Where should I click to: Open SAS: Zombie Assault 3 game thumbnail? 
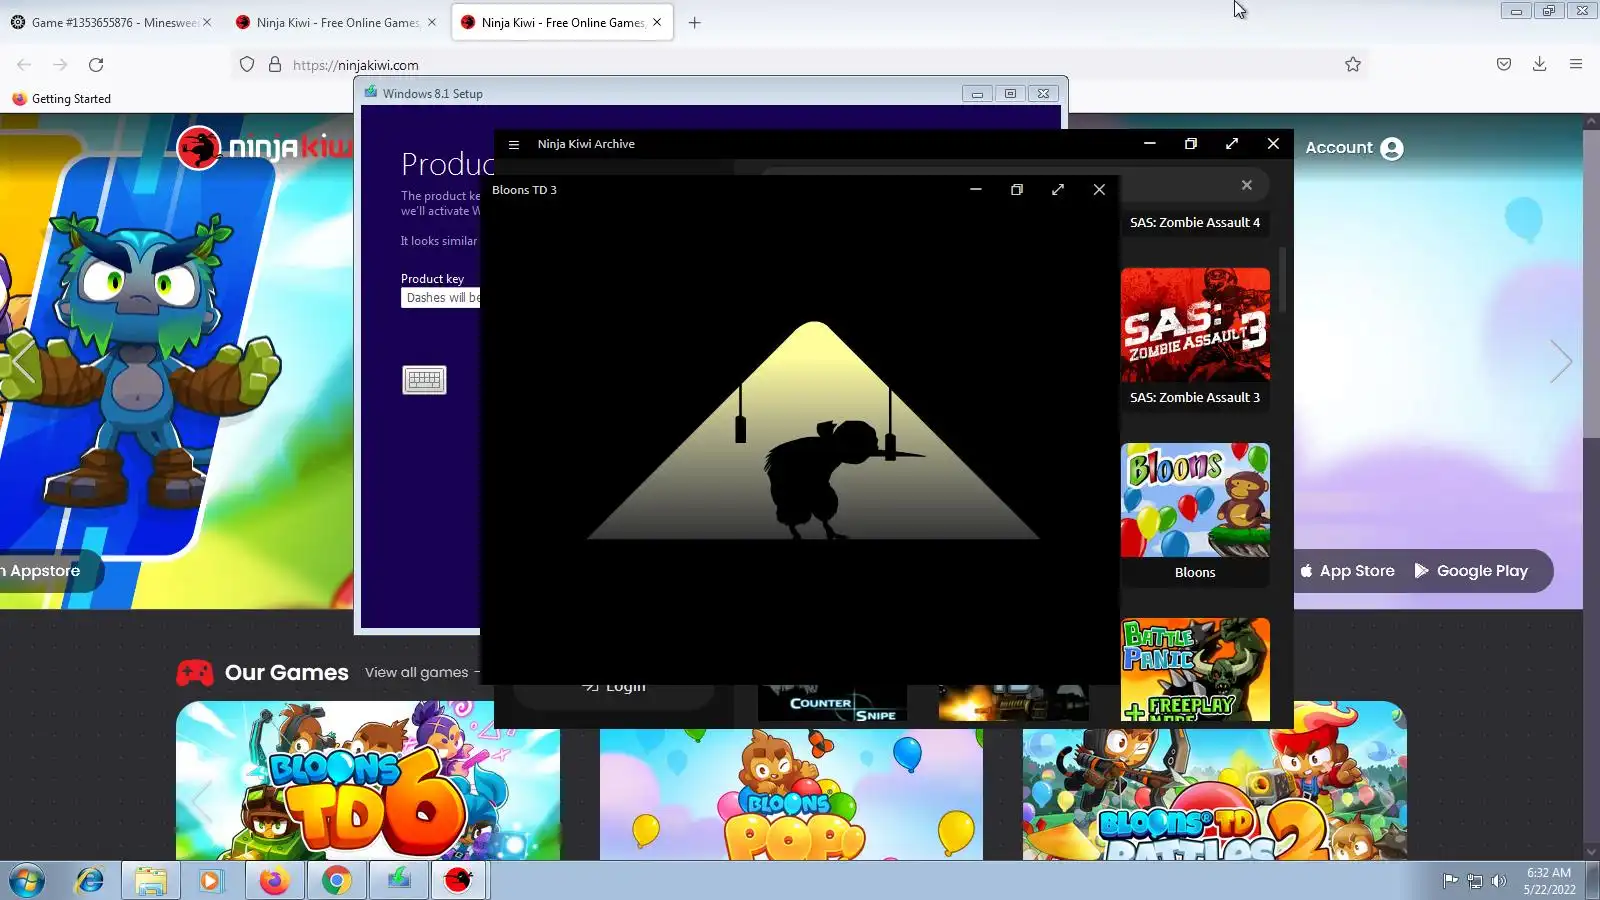1195,325
